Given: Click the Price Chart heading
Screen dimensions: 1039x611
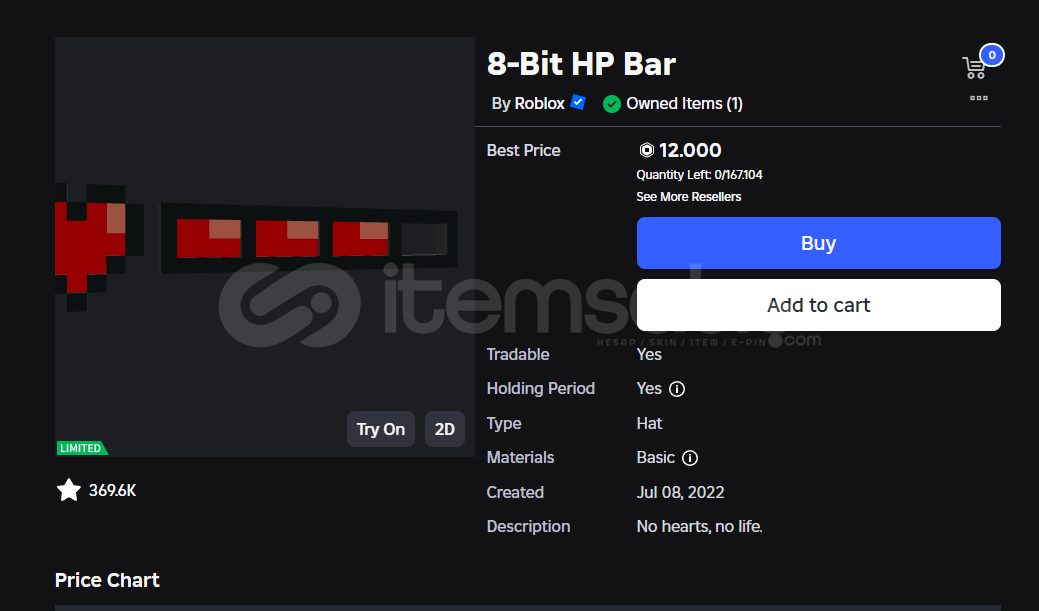Looking at the screenshot, I should point(107,580).
